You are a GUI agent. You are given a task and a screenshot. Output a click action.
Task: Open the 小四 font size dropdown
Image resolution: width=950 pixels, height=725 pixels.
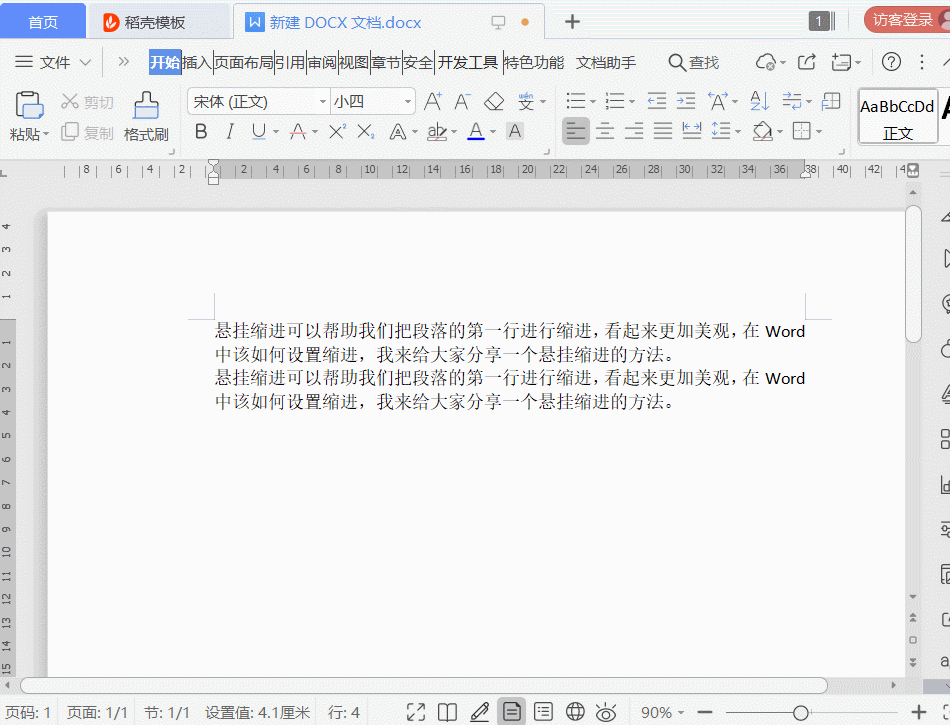click(x=406, y=101)
